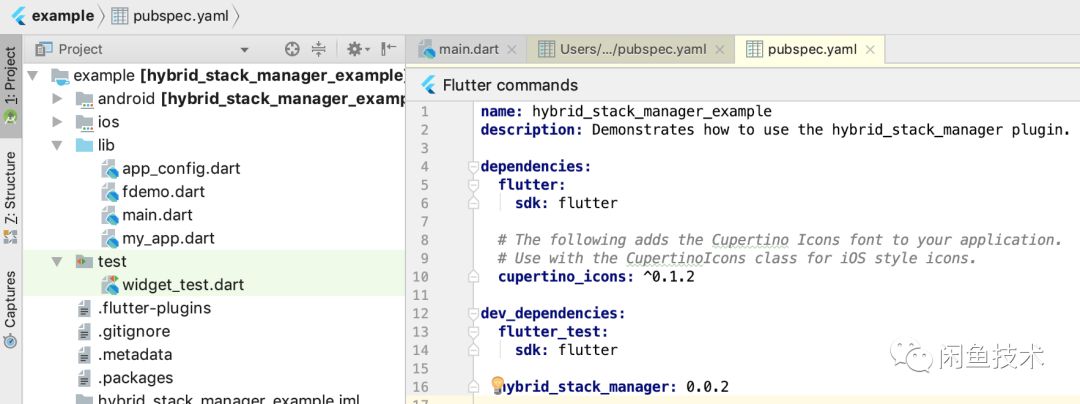The width and height of the screenshot is (1080, 404).
Task: Click the my_app.dart file icon
Action: coord(110,239)
